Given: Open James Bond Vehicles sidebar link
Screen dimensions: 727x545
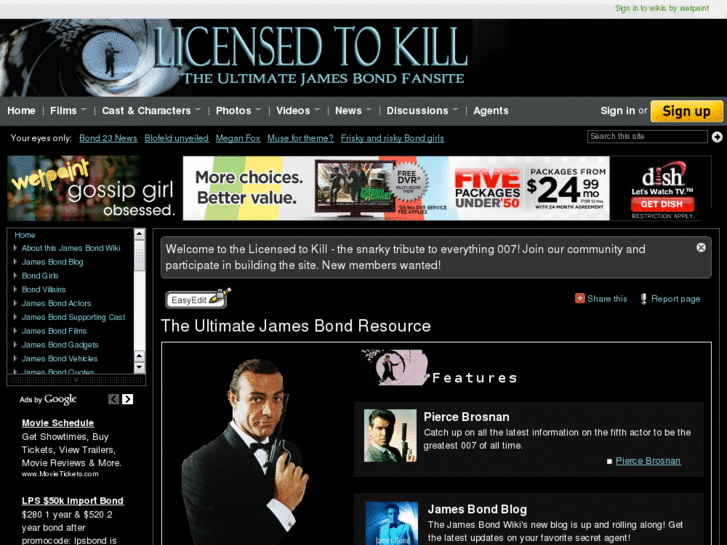Looking at the screenshot, I should click(x=59, y=359).
